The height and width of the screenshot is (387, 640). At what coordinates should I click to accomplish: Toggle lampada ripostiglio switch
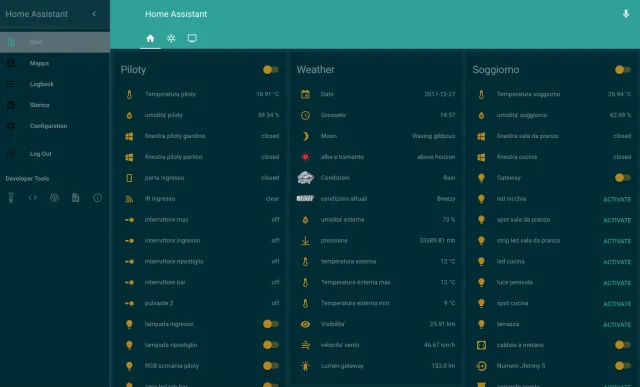pyautogui.click(x=271, y=345)
